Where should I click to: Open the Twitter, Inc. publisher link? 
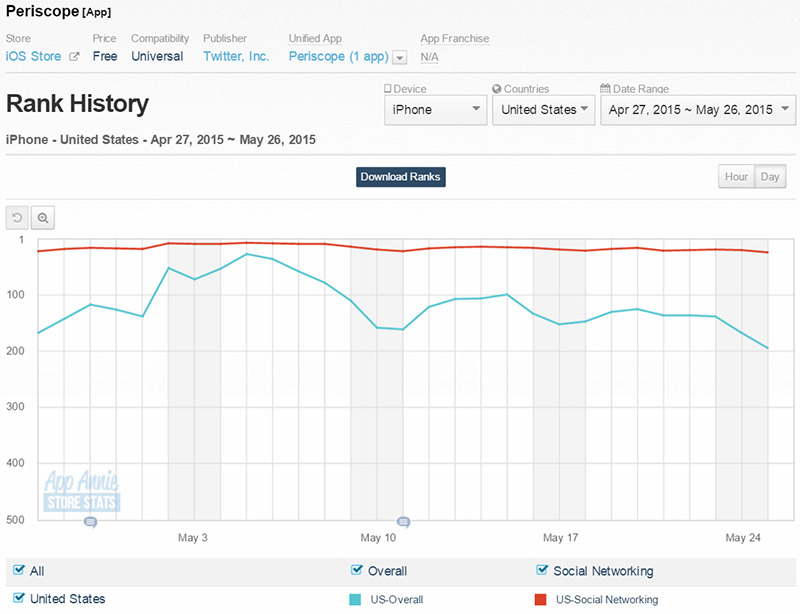coord(236,56)
